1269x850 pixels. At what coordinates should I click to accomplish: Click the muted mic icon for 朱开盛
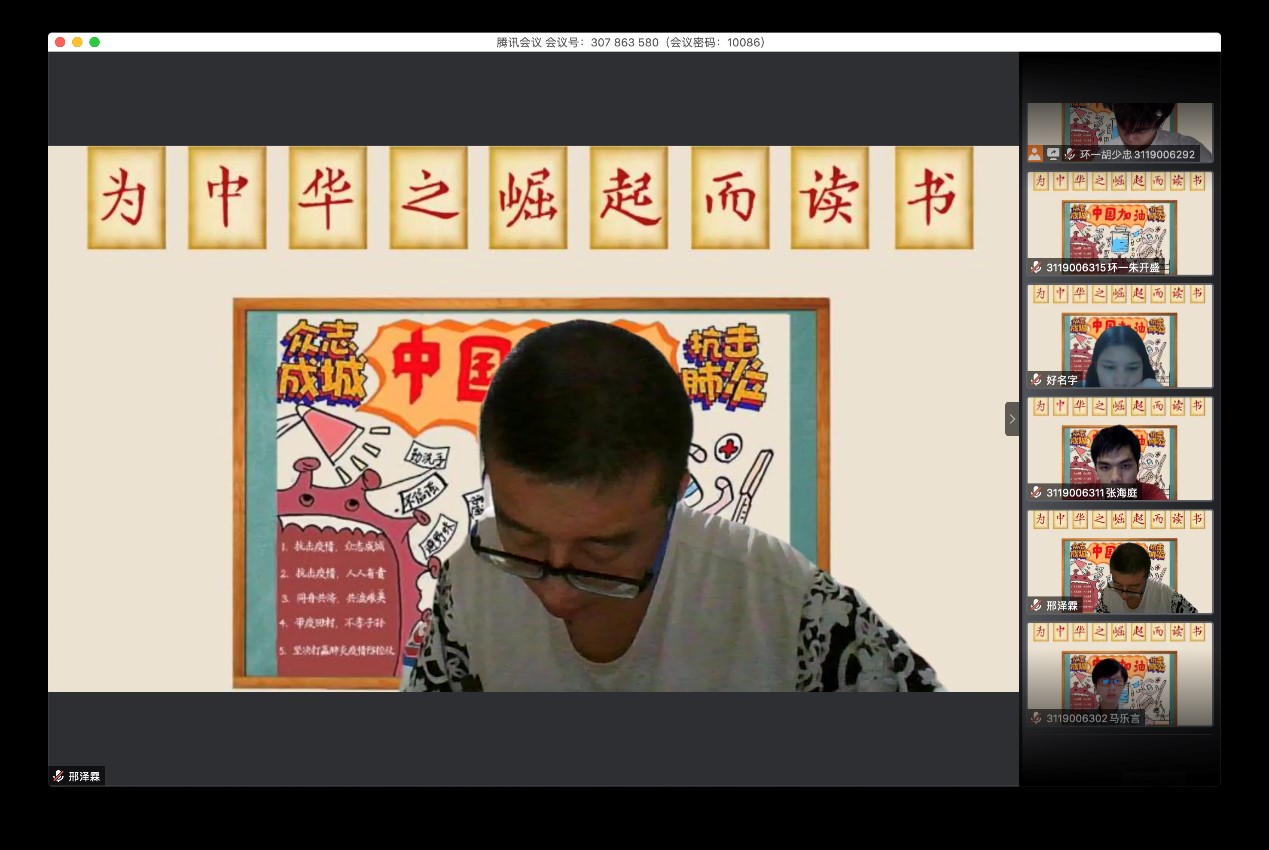(1036, 267)
